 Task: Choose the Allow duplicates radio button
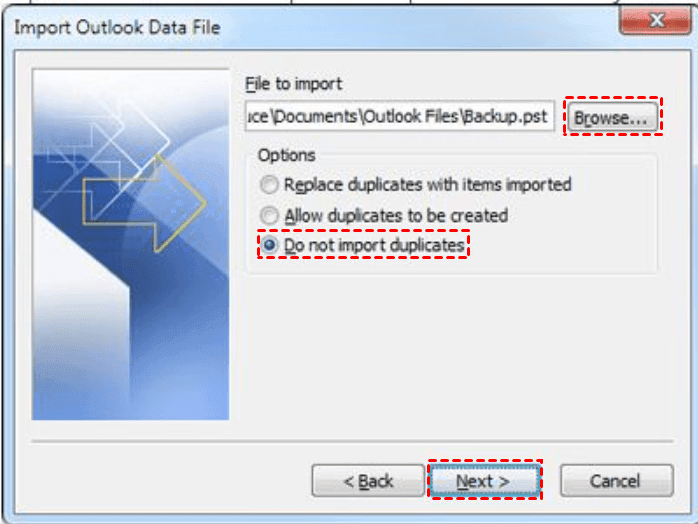268,215
